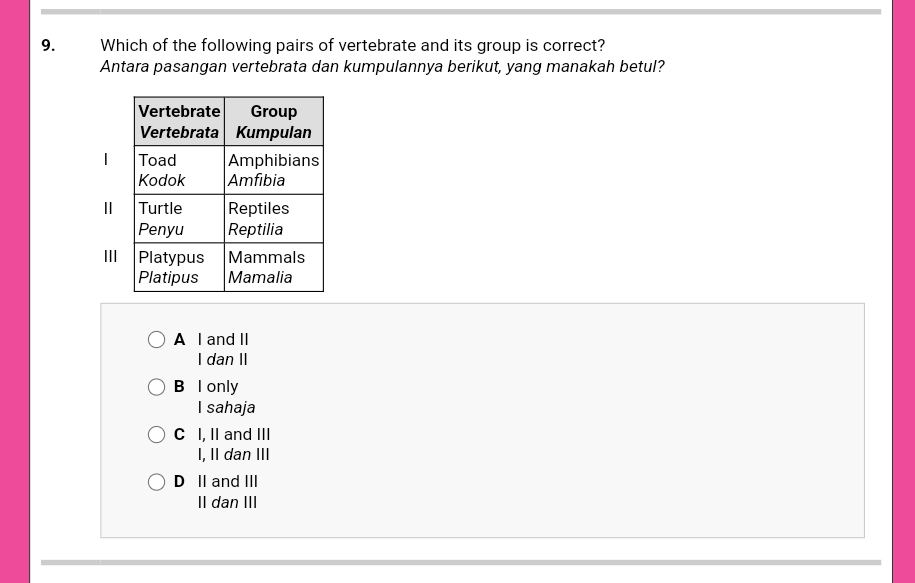
Task: Click the question text about vertebrate pairs
Action: (352, 45)
